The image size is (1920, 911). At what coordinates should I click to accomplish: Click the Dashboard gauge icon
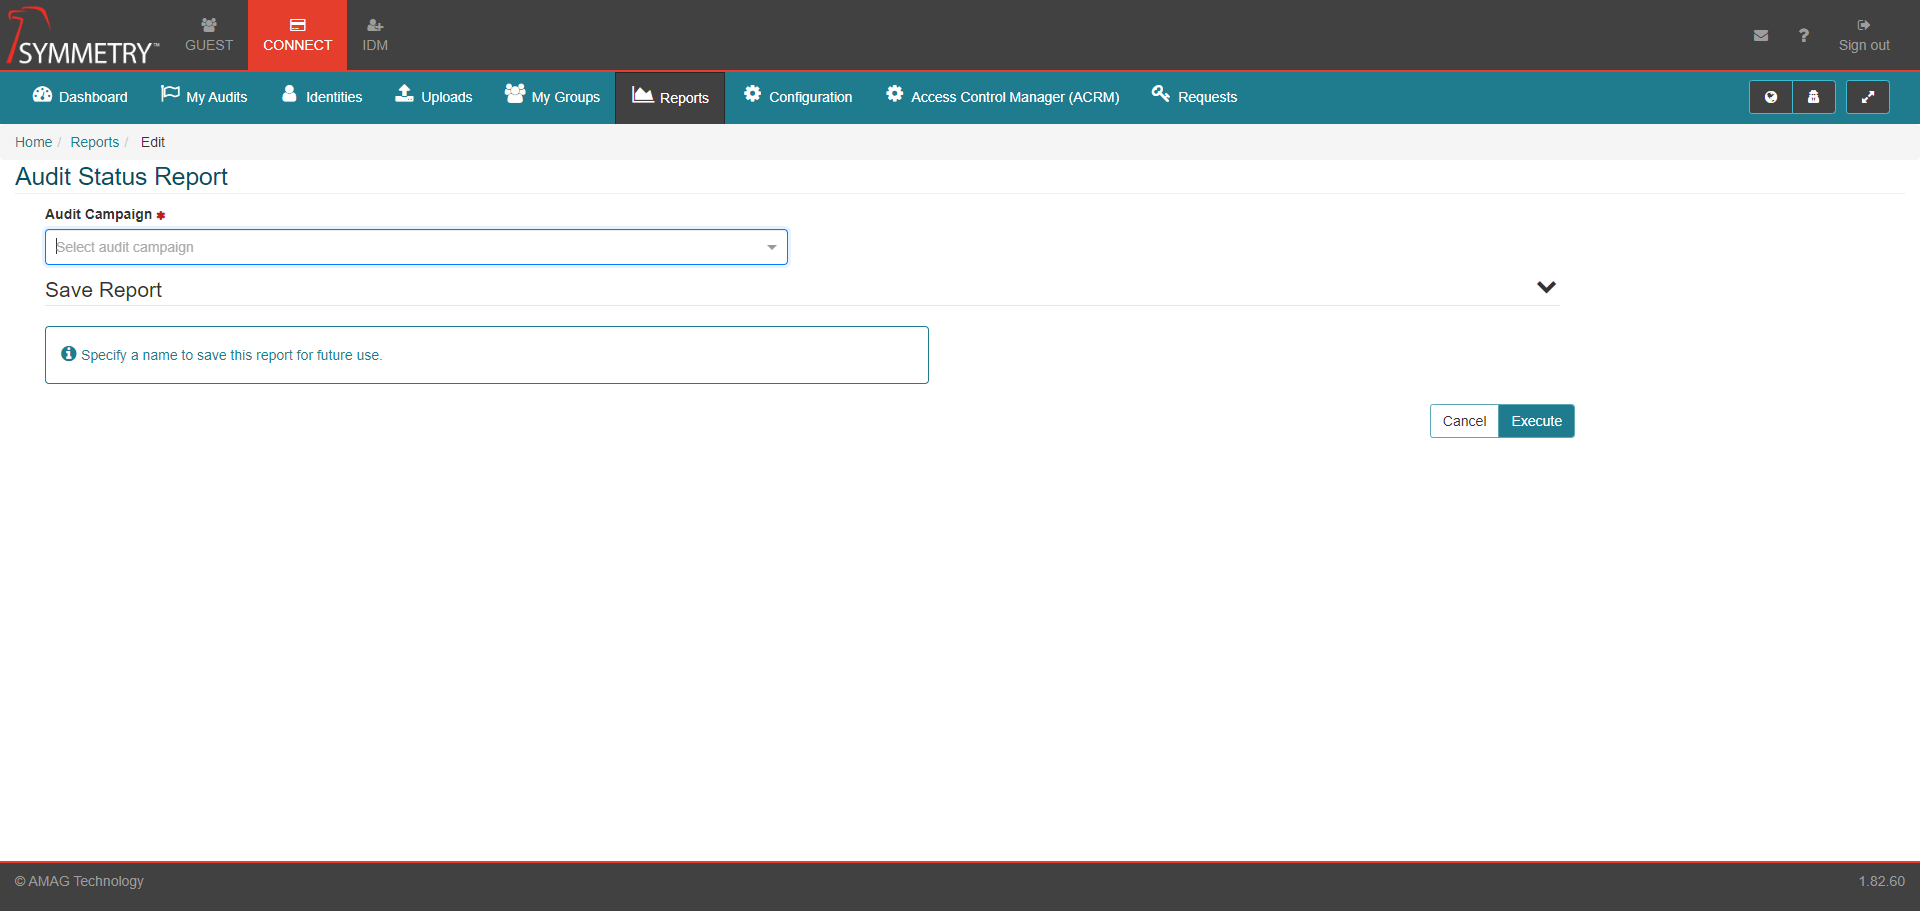[42, 94]
